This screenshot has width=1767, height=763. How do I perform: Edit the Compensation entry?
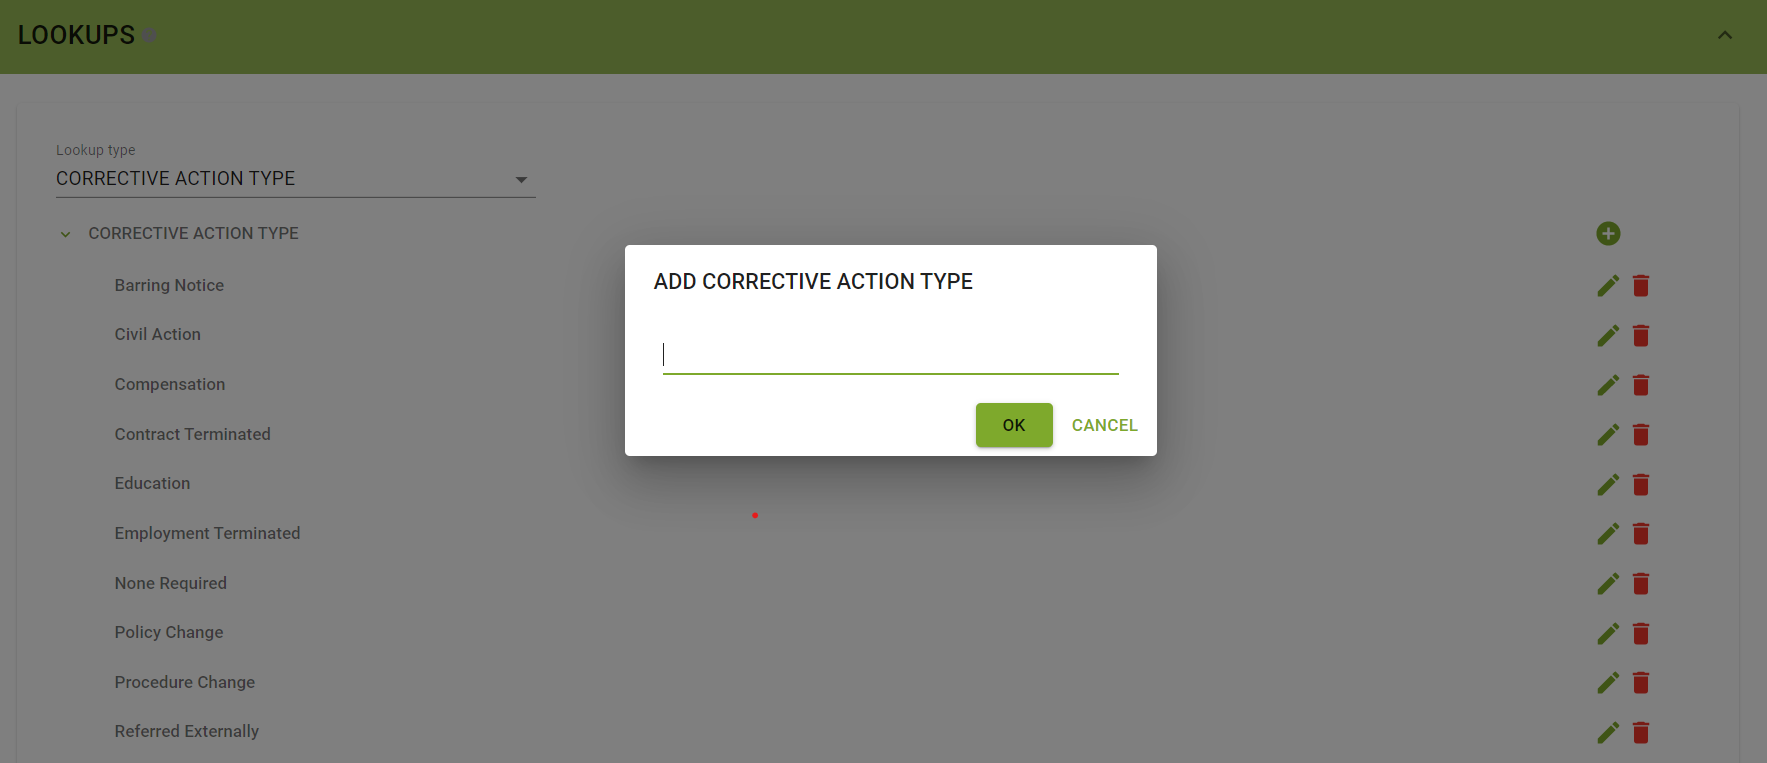click(x=1608, y=385)
